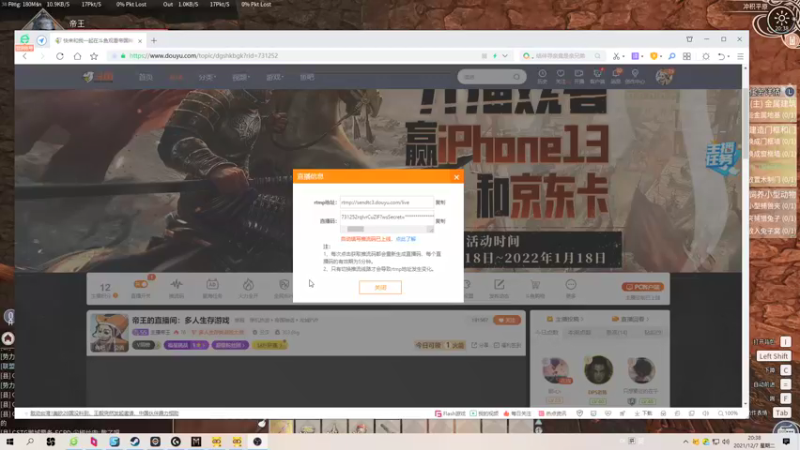800x450 pixels.
Task: Copy the stream code using the lower 复制 link
Action: (440, 221)
